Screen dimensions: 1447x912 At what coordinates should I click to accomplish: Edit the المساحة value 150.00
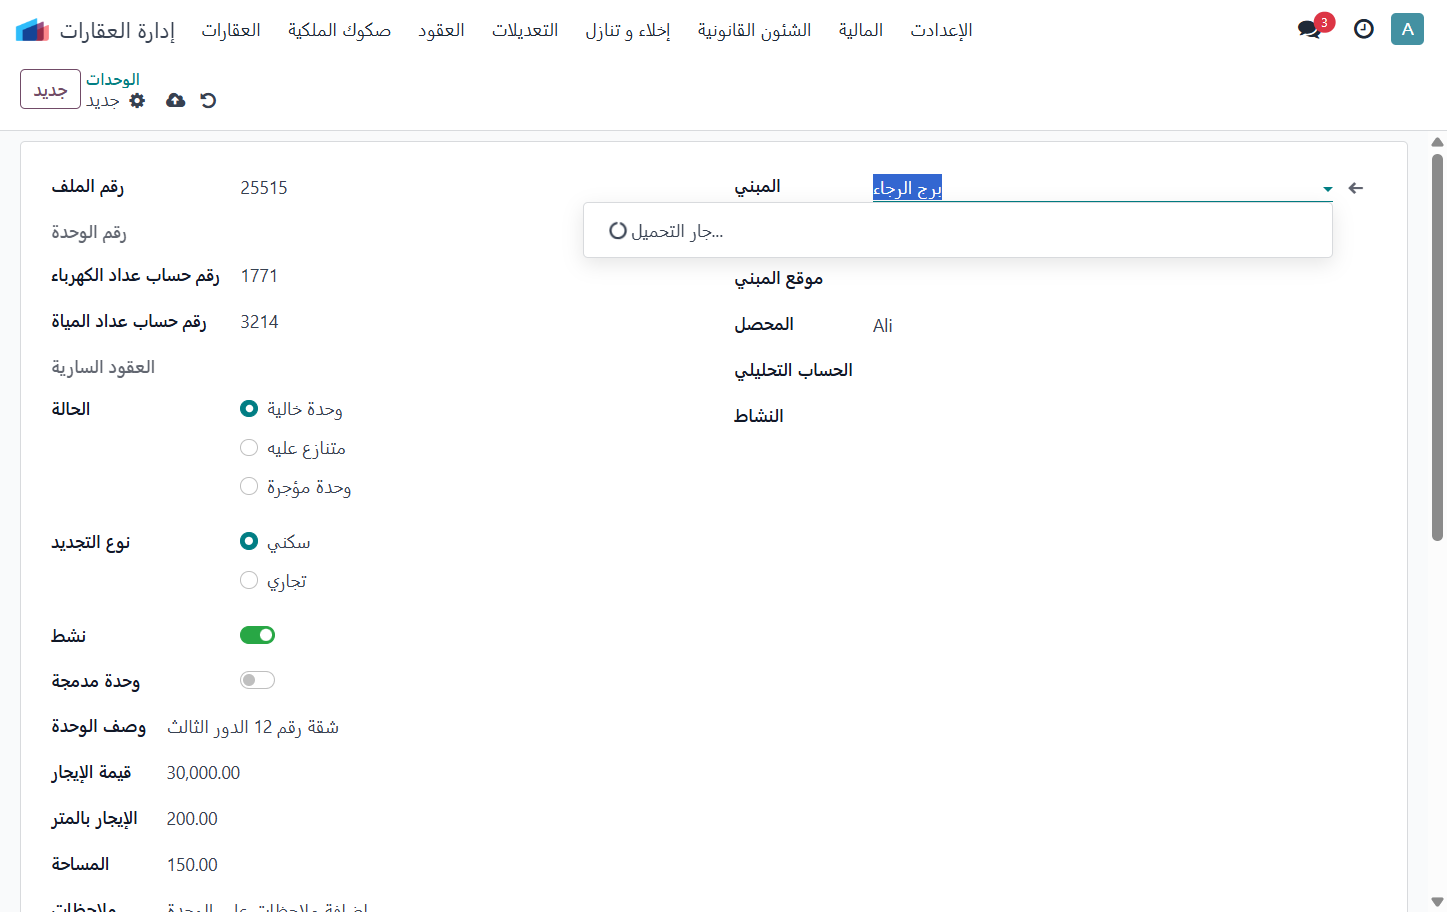[x=192, y=865]
